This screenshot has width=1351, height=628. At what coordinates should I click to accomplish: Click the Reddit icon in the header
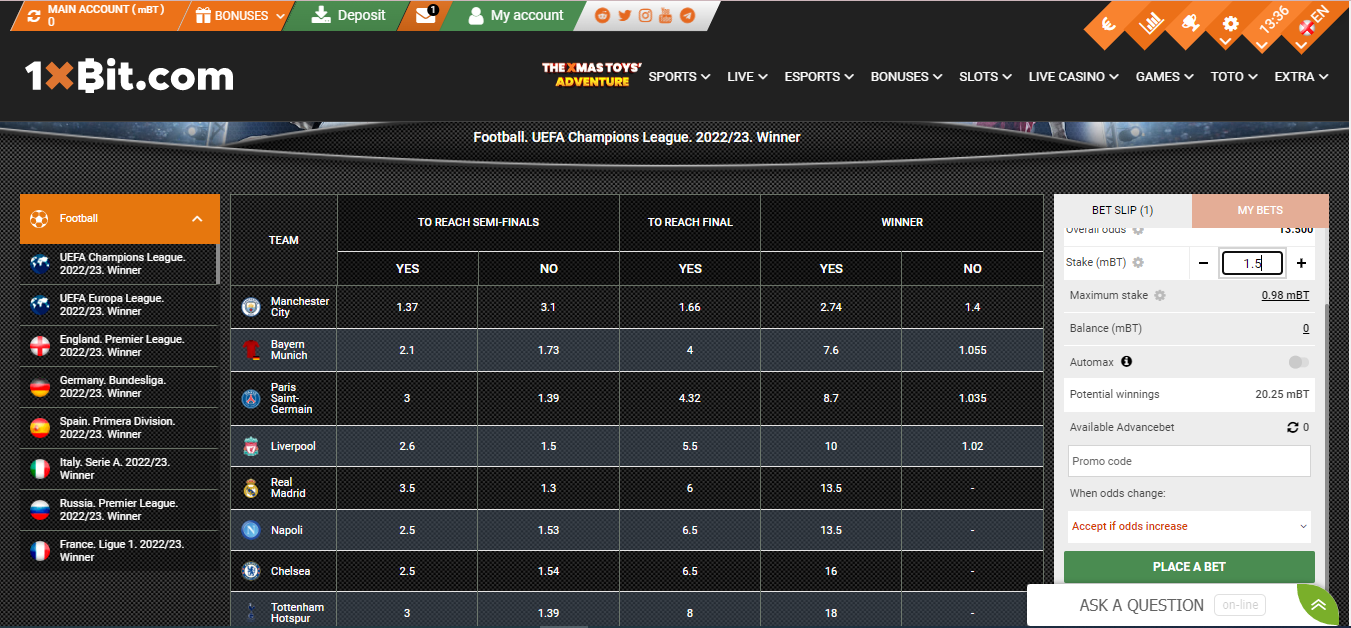pyautogui.click(x=602, y=16)
